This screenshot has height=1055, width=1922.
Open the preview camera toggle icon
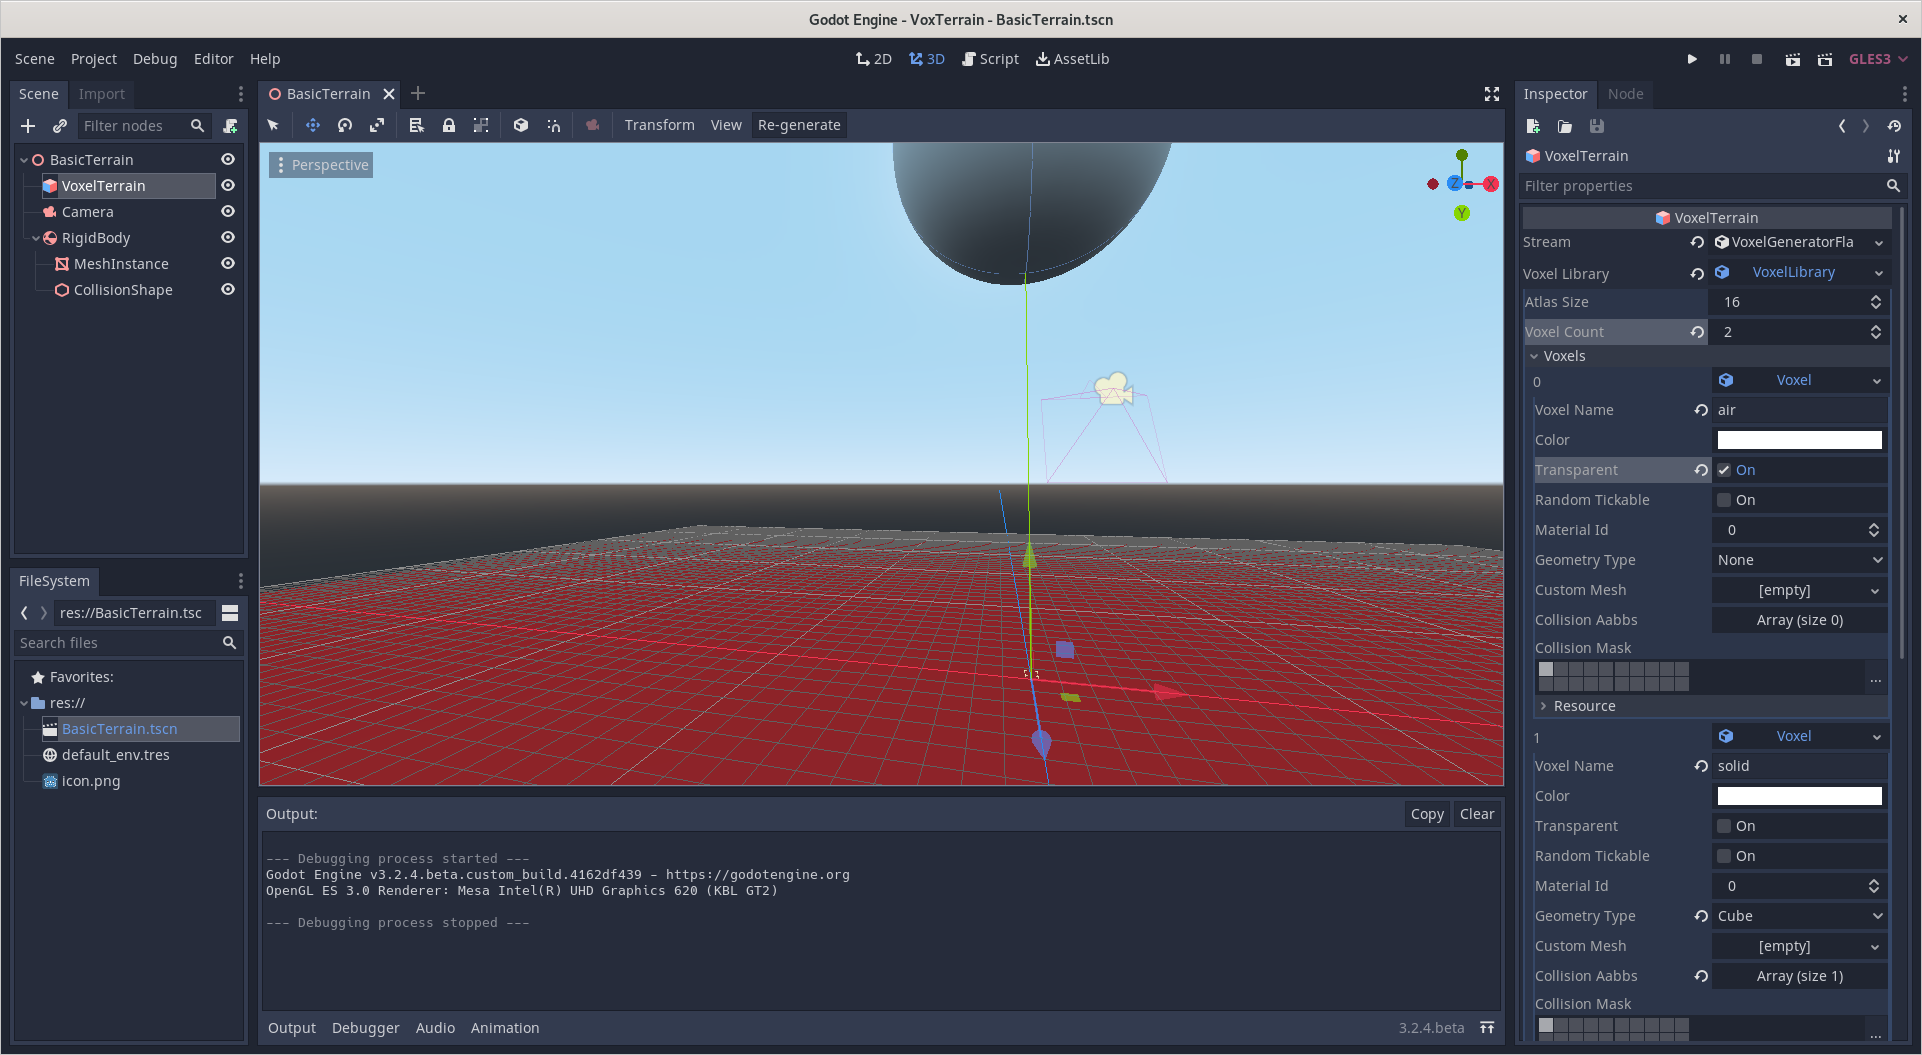pos(592,125)
